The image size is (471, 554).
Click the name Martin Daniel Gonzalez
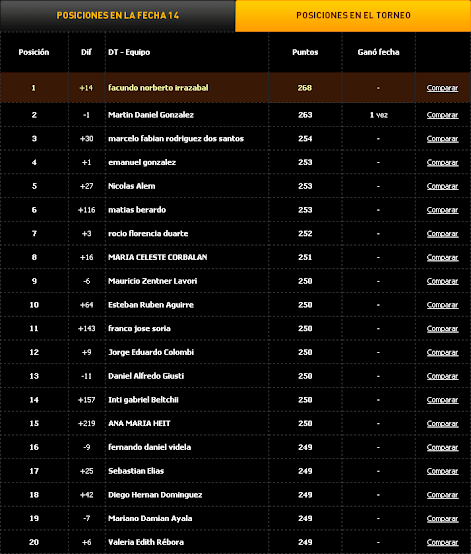(151, 115)
